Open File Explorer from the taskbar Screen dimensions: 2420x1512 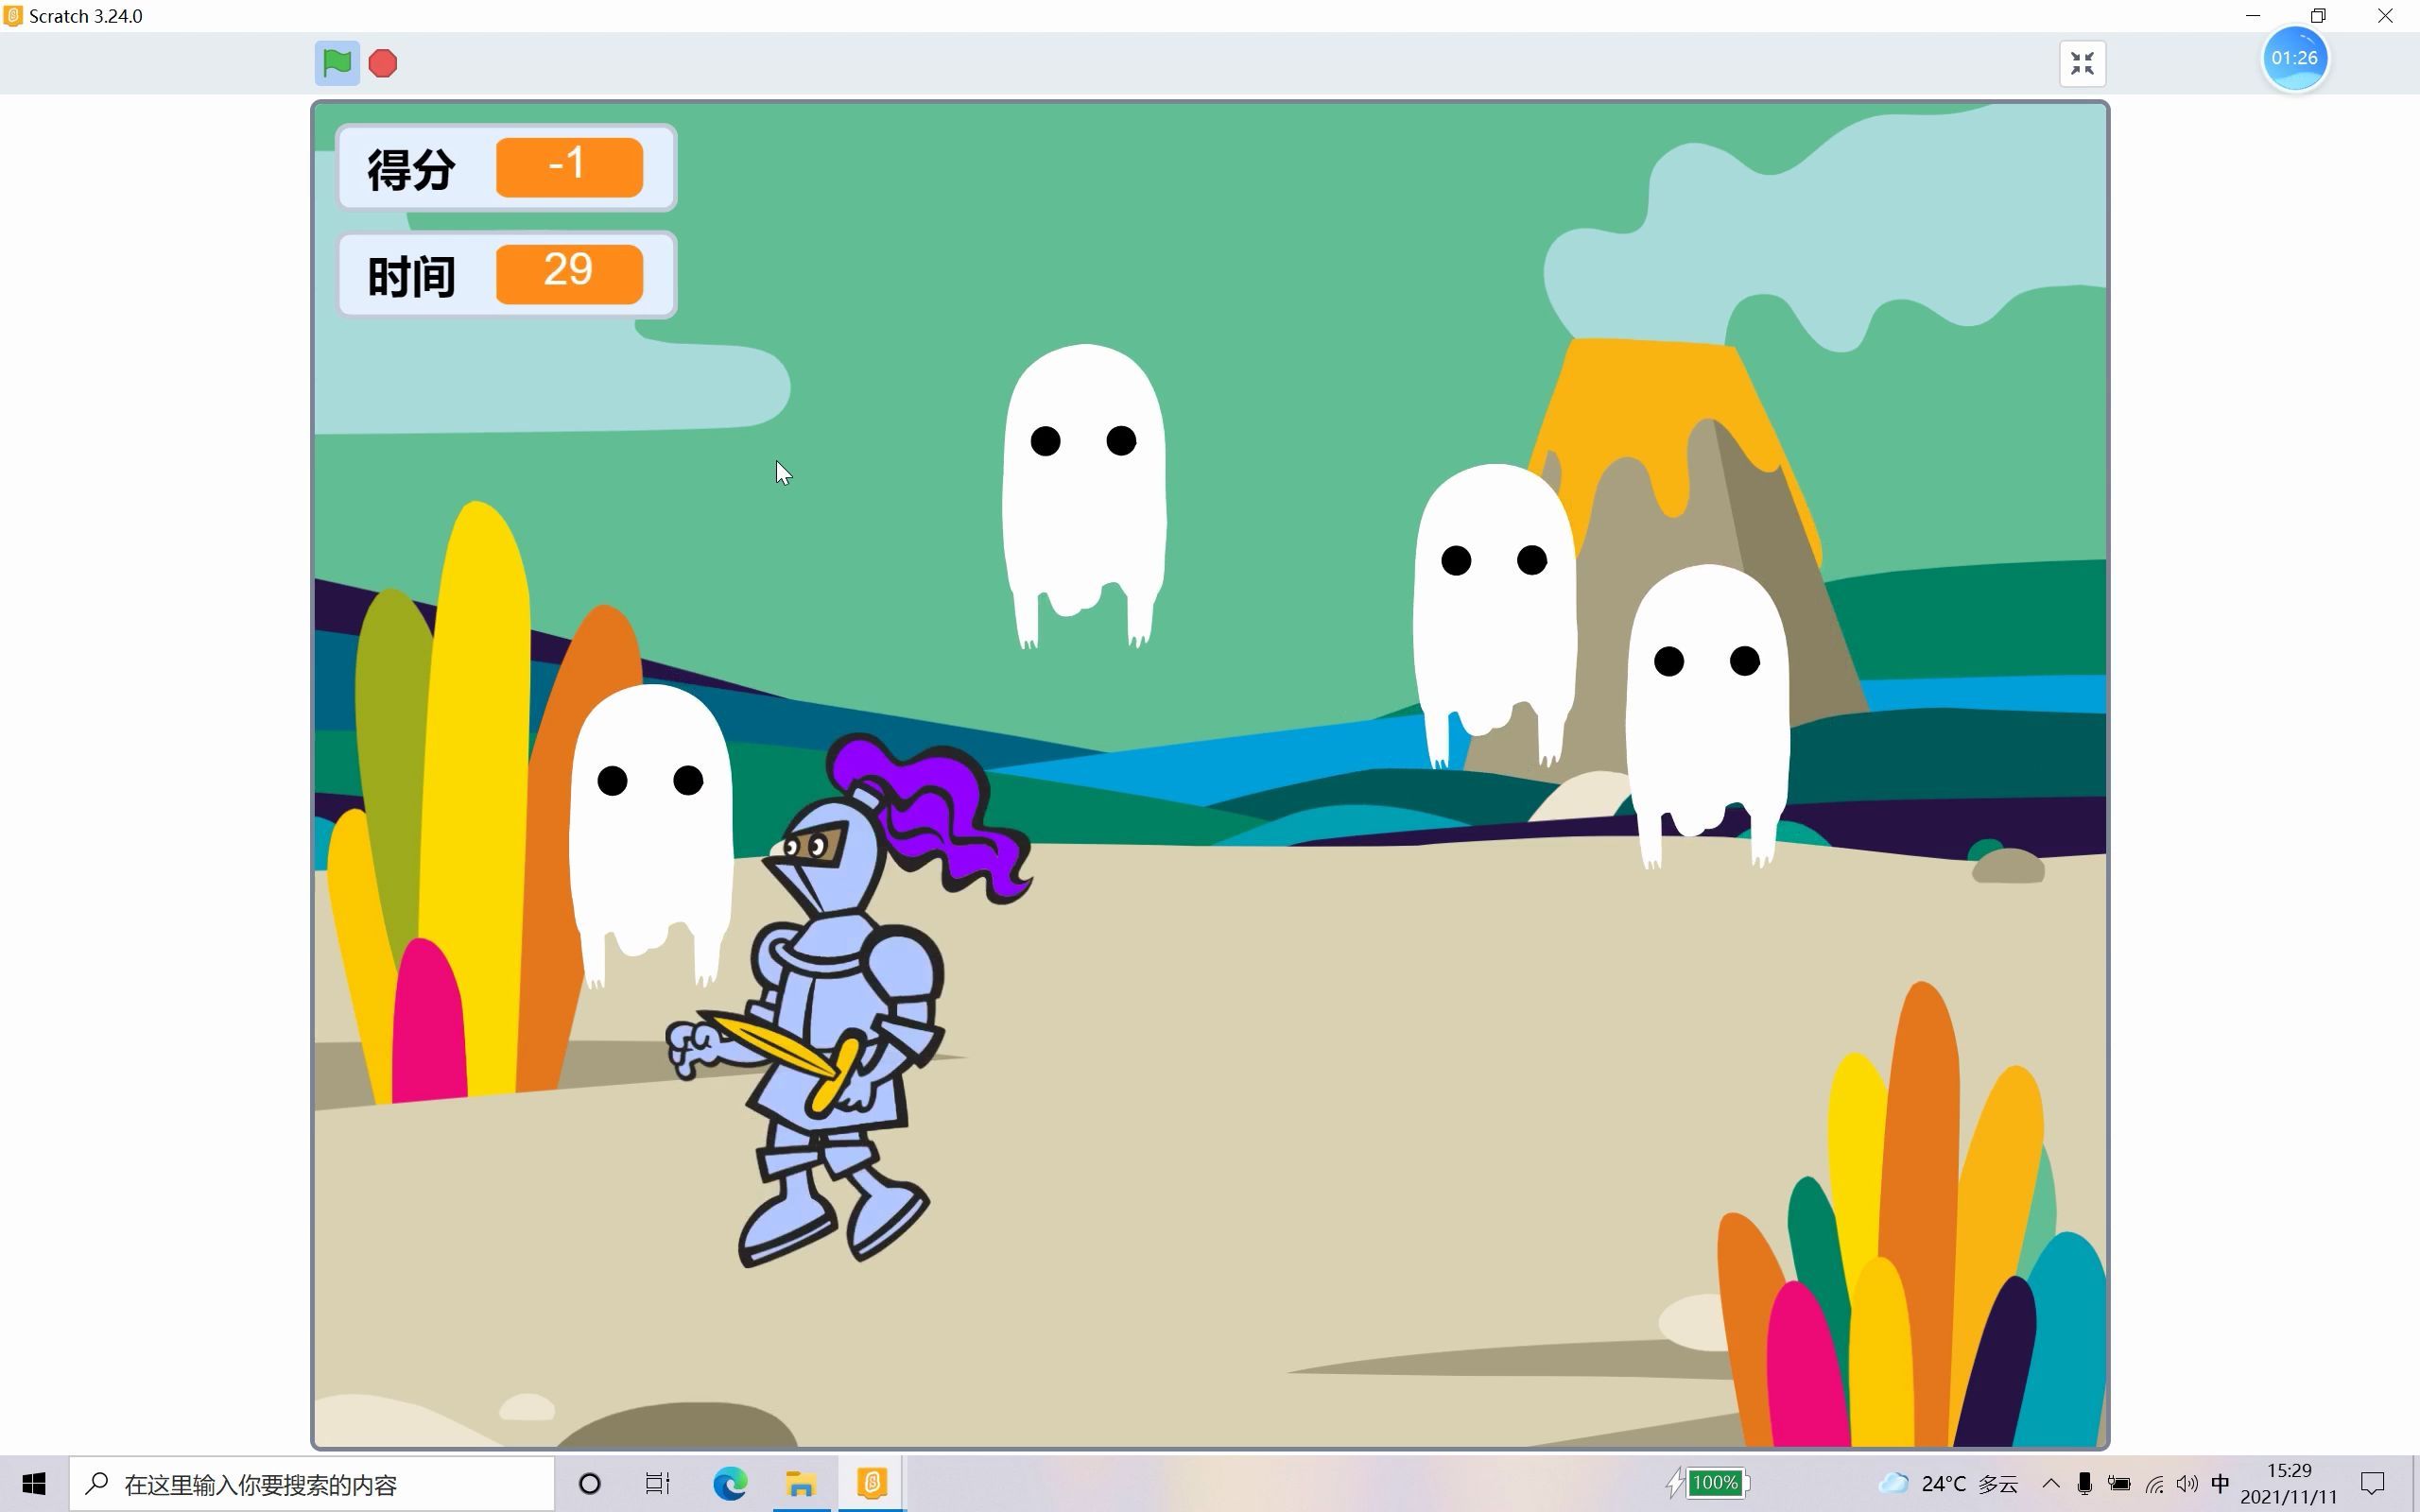click(801, 1483)
